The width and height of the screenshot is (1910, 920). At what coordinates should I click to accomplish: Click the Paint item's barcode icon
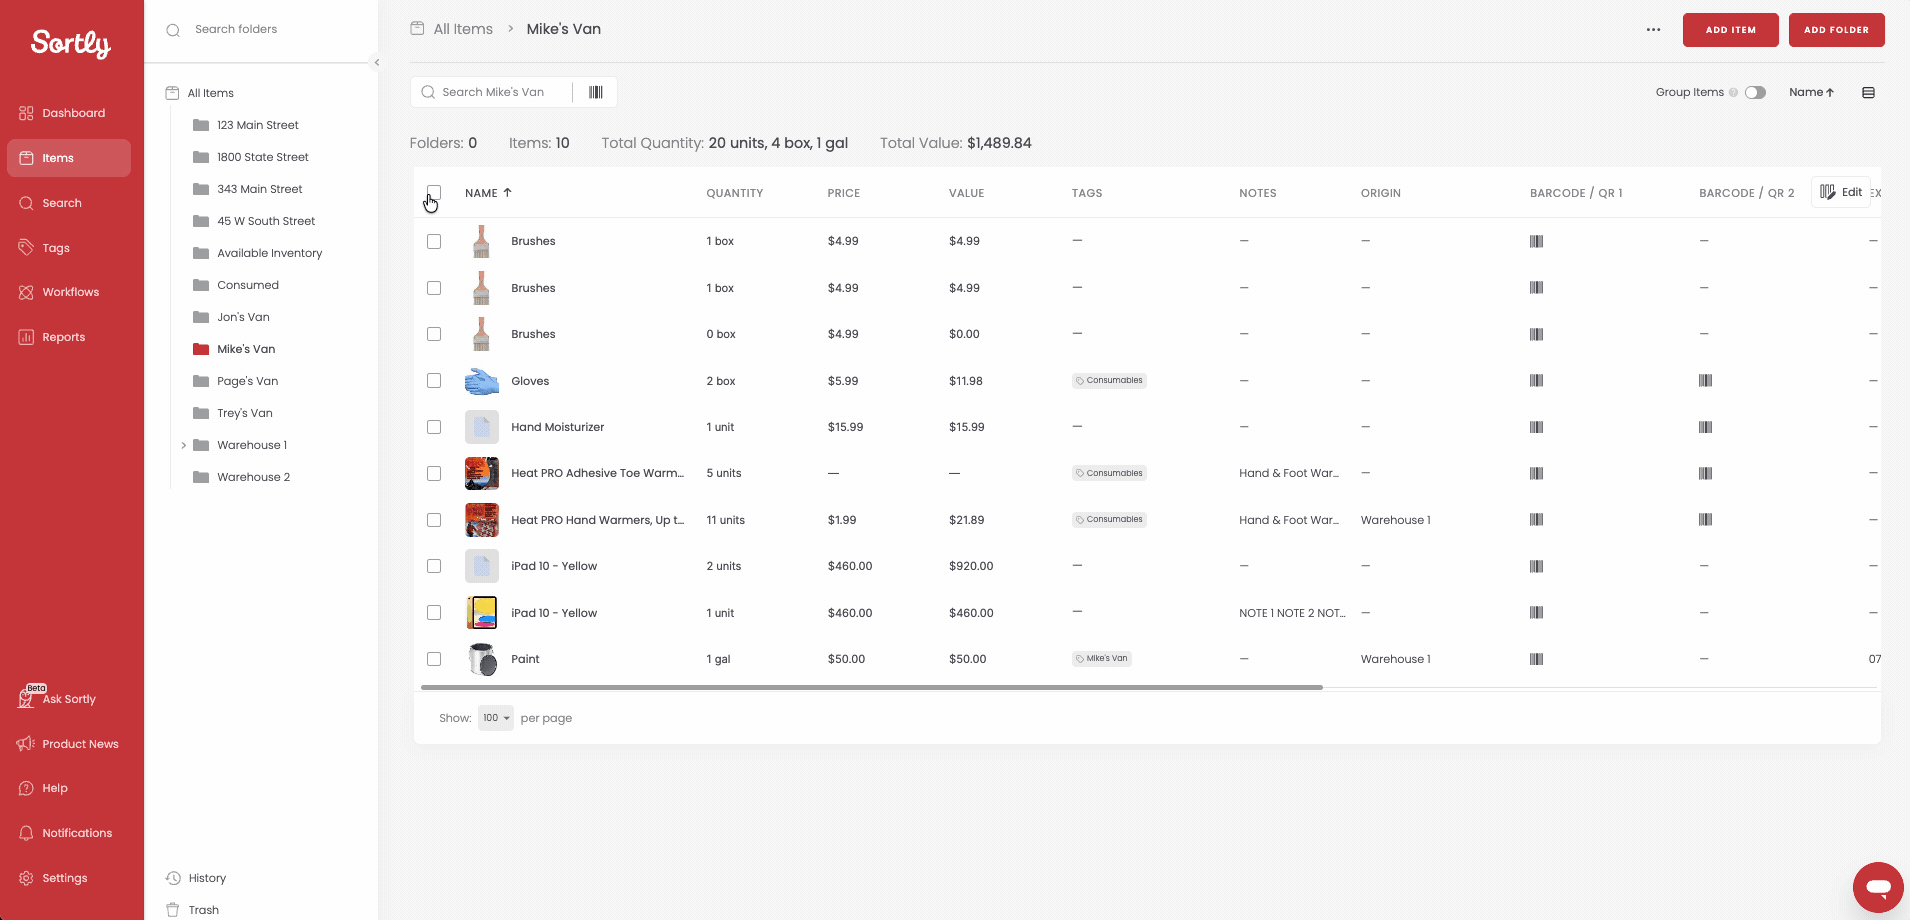pos(1536,659)
